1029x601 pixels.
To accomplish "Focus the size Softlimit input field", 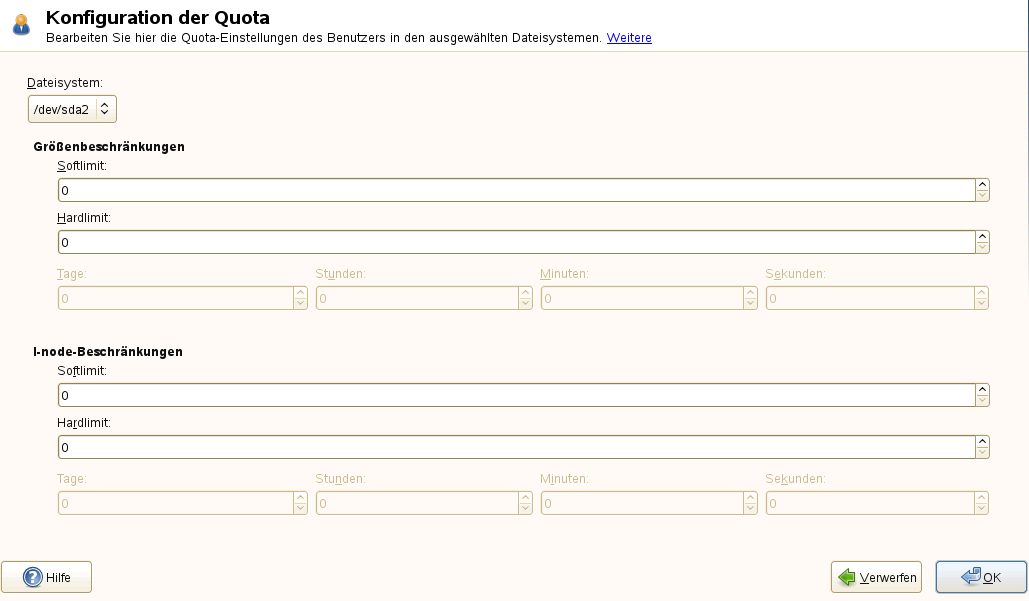I will (516, 190).
